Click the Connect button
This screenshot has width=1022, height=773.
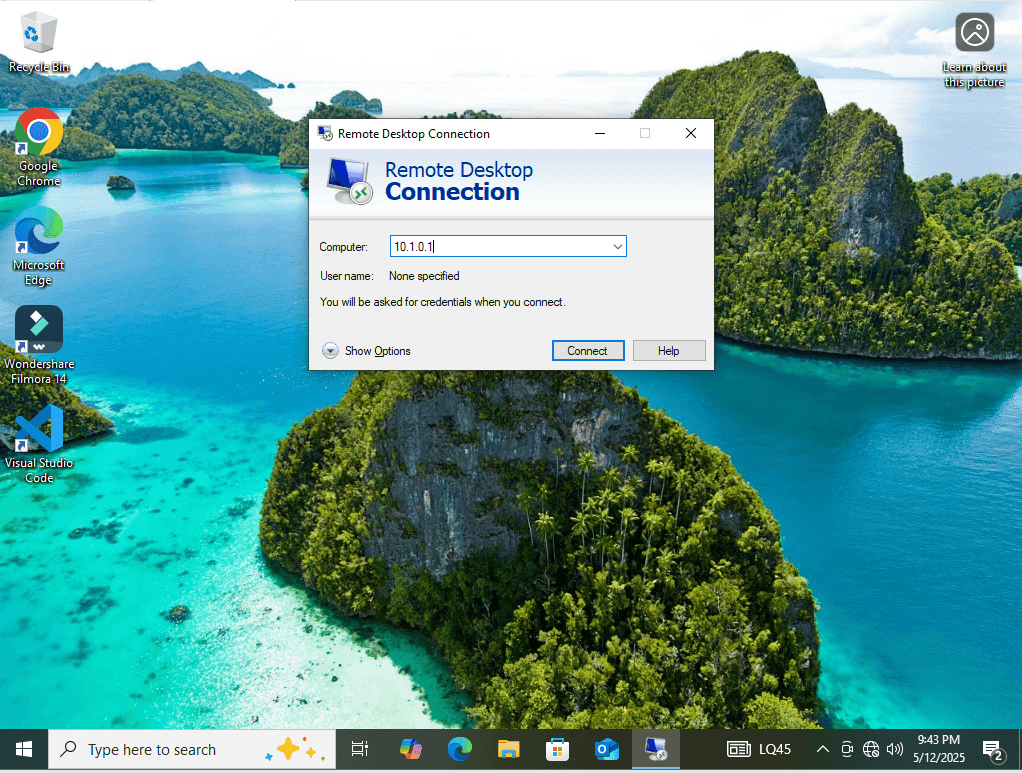(x=588, y=351)
